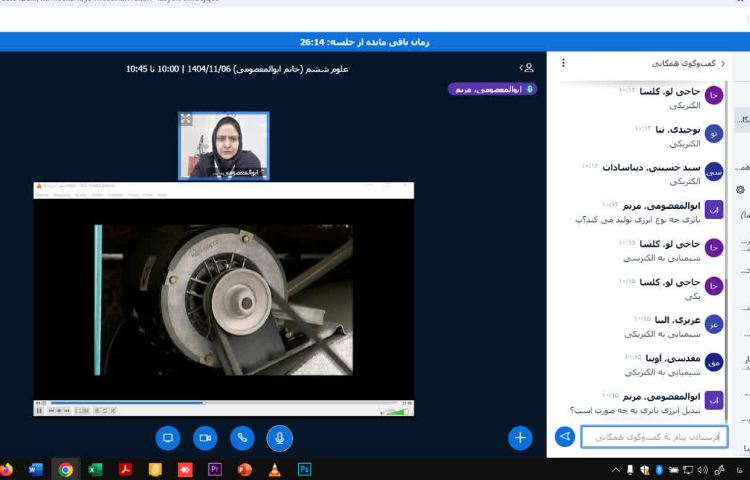Screen dimensions: 750x480
Task: Select the talking indicator ابوالمعصومی، مریم pill
Action: point(492,89)
